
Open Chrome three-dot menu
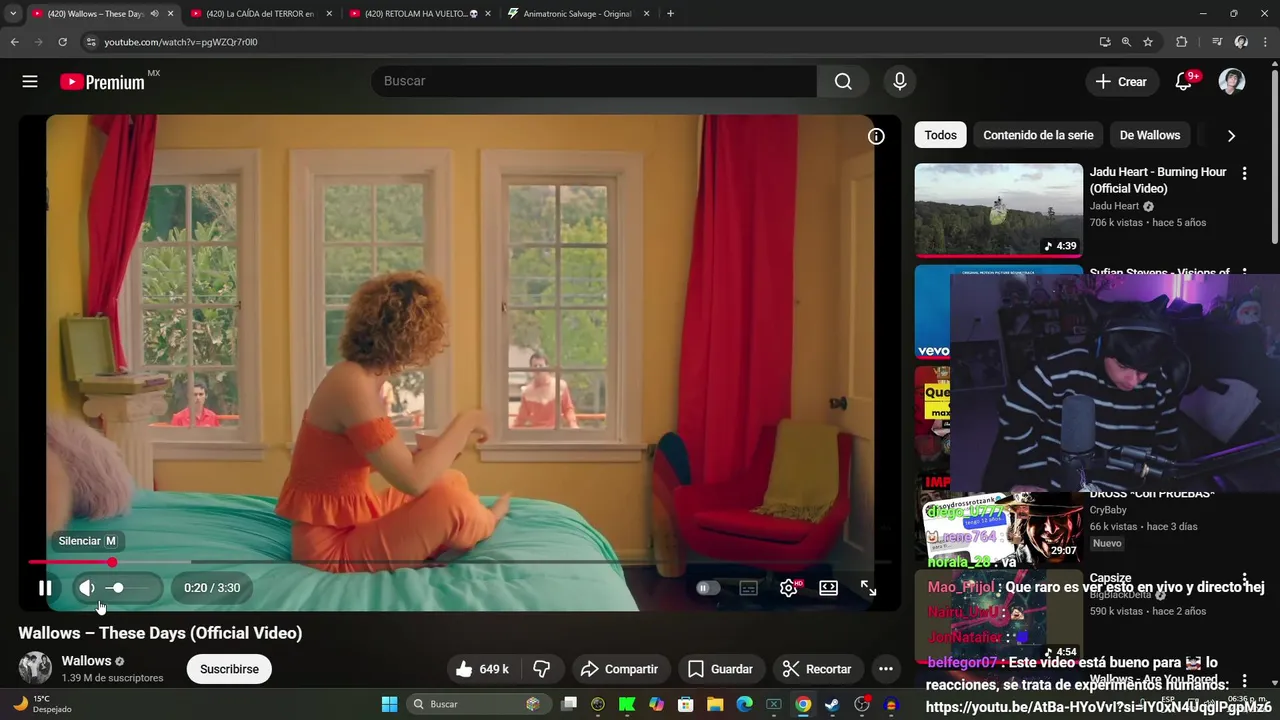(x=1266, y=42)
